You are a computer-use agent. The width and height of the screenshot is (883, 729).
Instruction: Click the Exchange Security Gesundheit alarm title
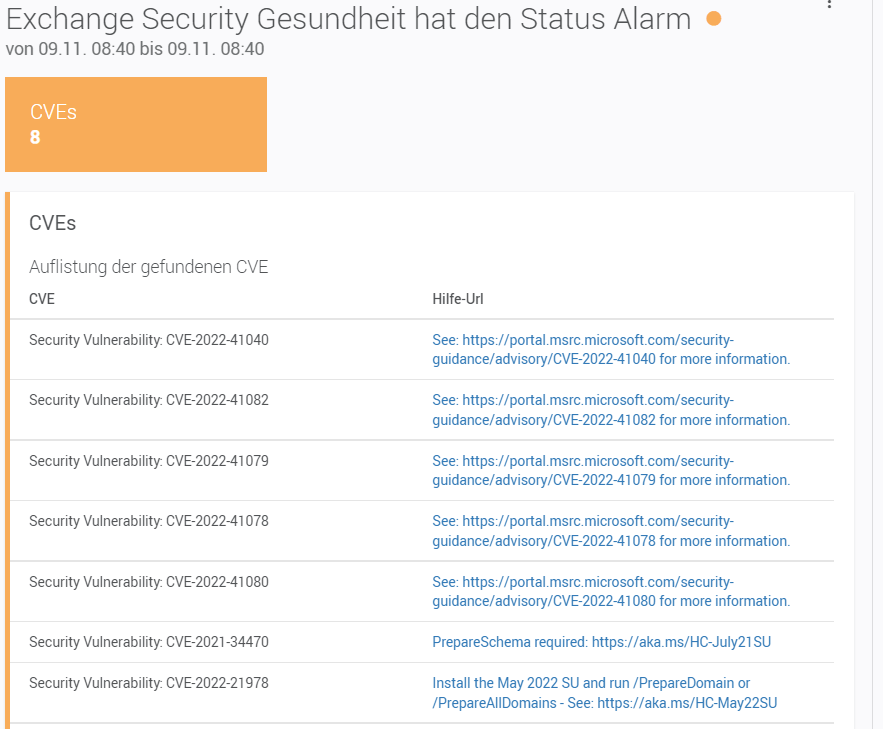pos(349,18)
